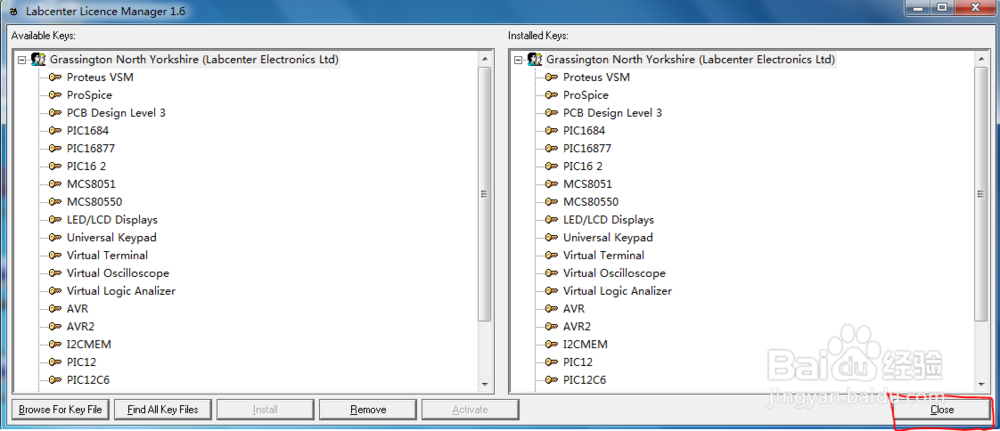The width and height of the screenshot is (1000, 431).
Task: Click key icon of Virtual Logic Analizer in Installed Keys
Action: point(551,291)
